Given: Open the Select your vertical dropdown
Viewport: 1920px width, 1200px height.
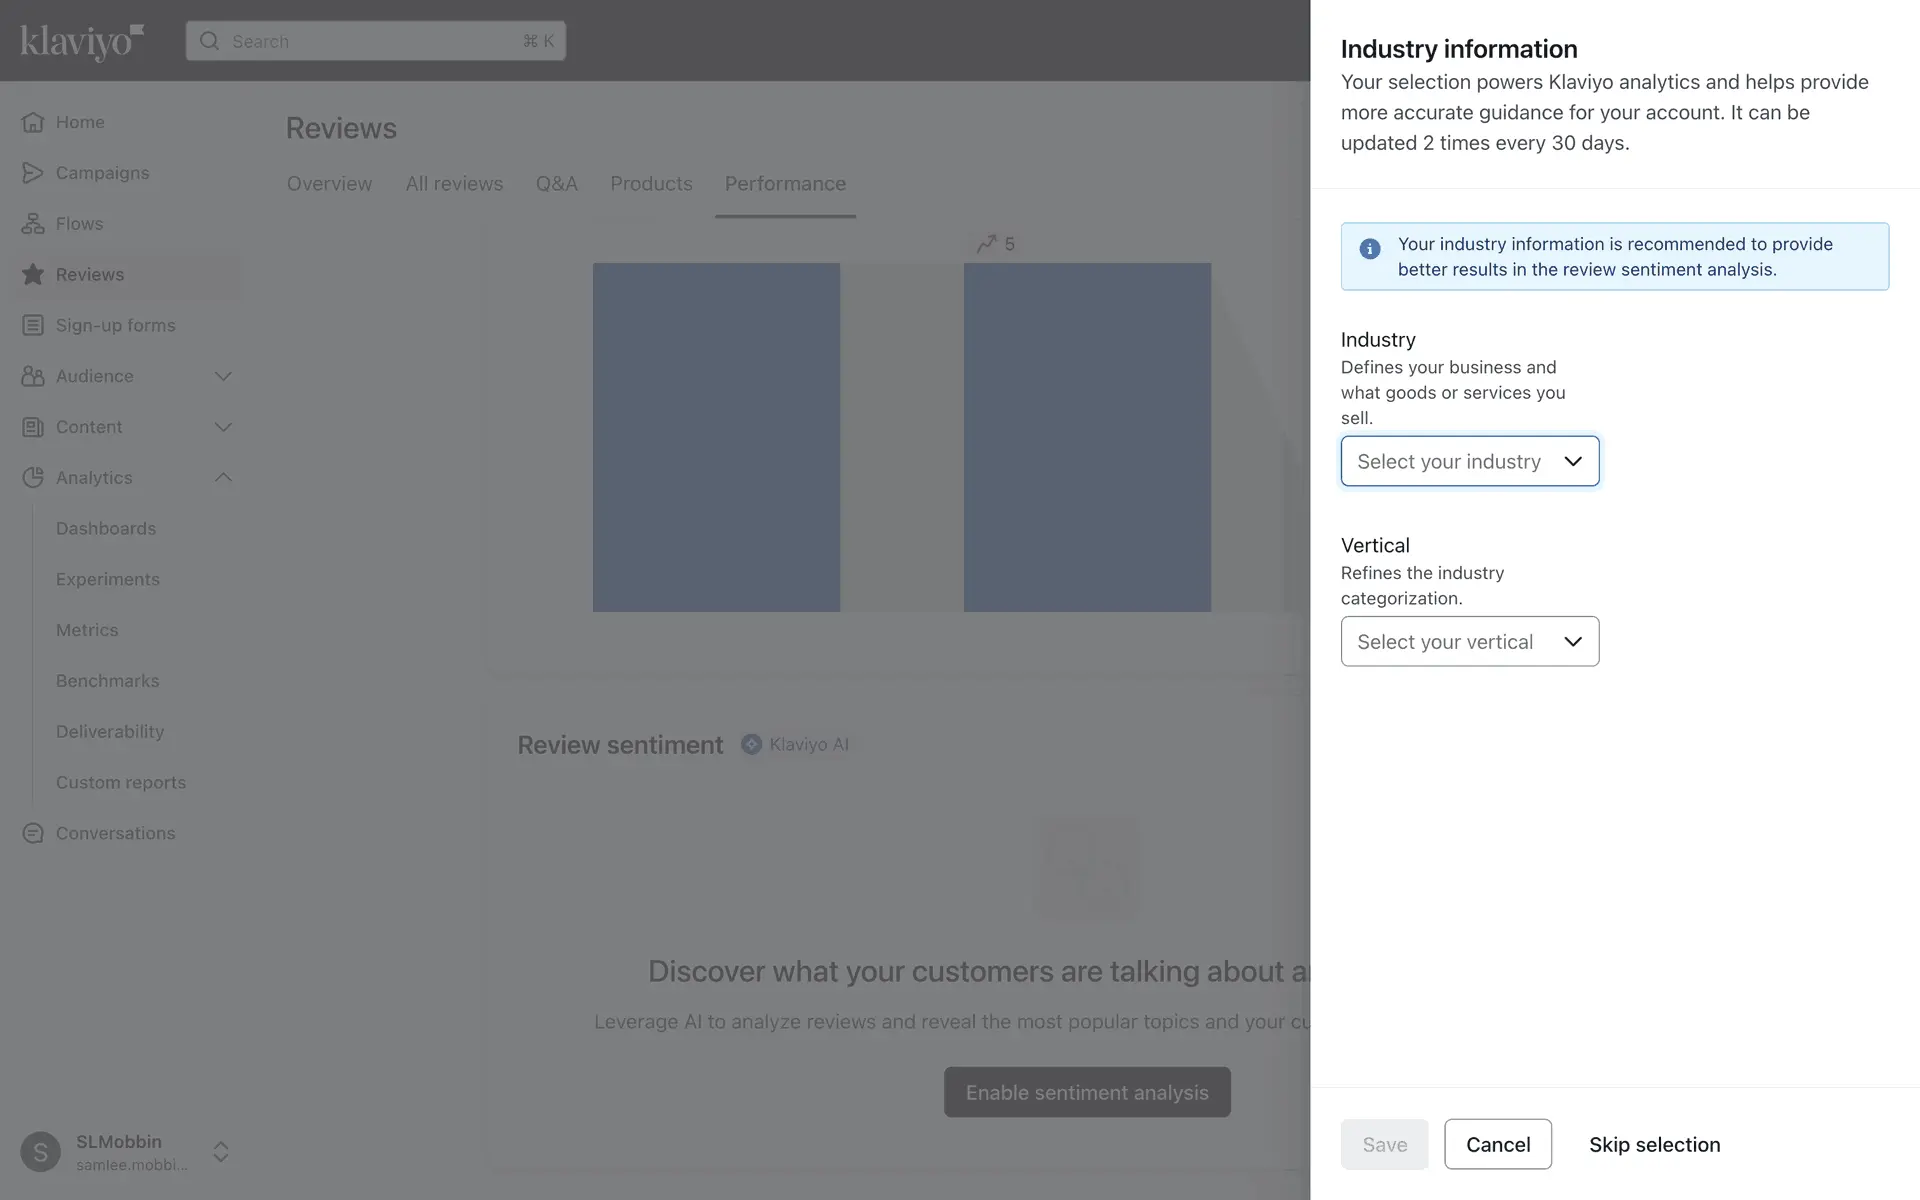Looking at the screenshot, I should click(x=1469, y=642).
